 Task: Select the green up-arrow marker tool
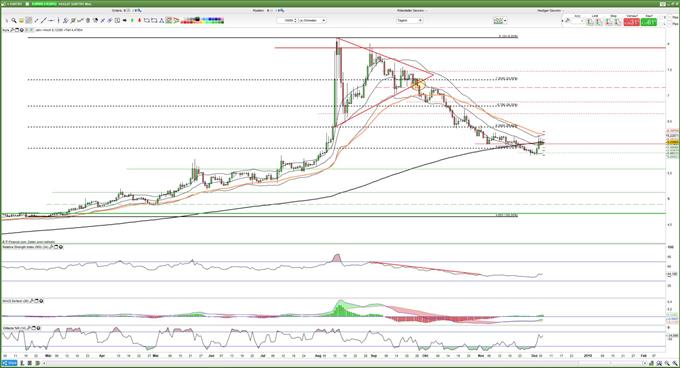point(132,20)
